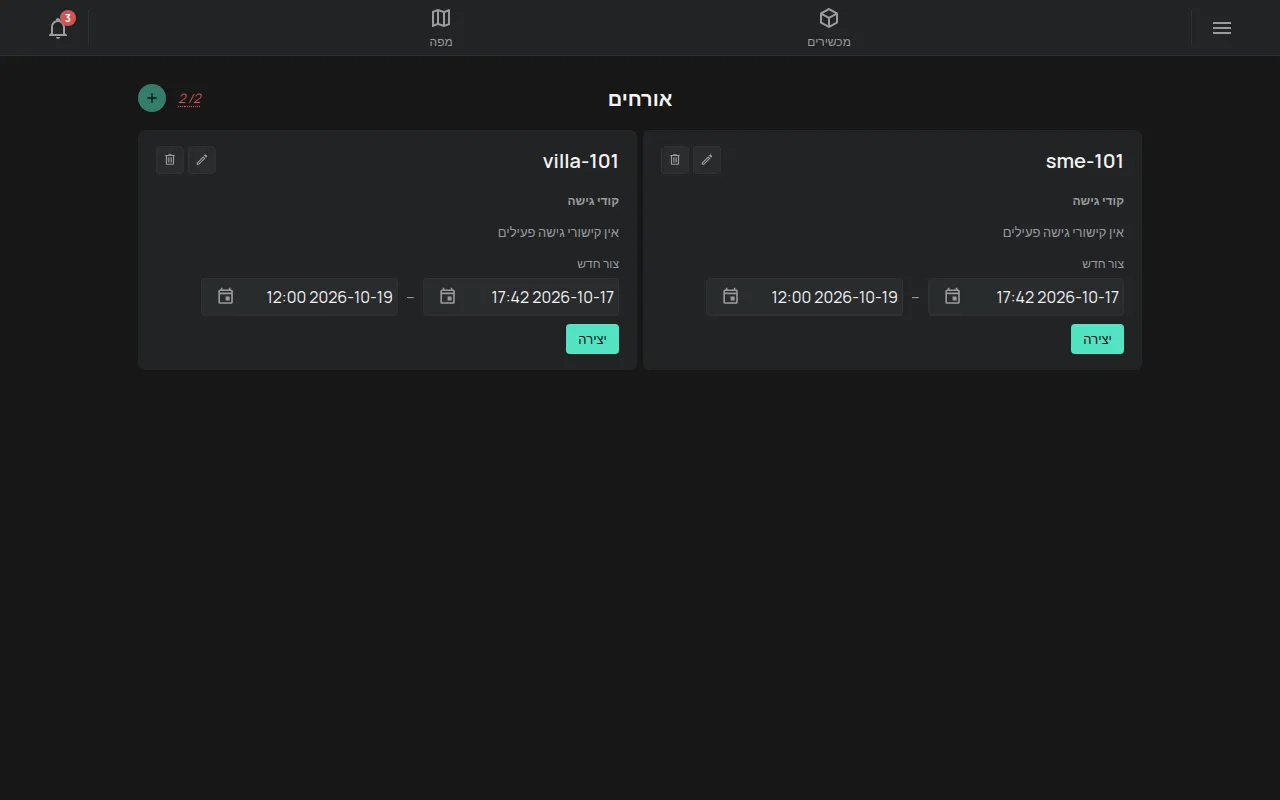Open start date calendar for sme-101
This screenshot has height=800, width=1280.
(952, 296)
